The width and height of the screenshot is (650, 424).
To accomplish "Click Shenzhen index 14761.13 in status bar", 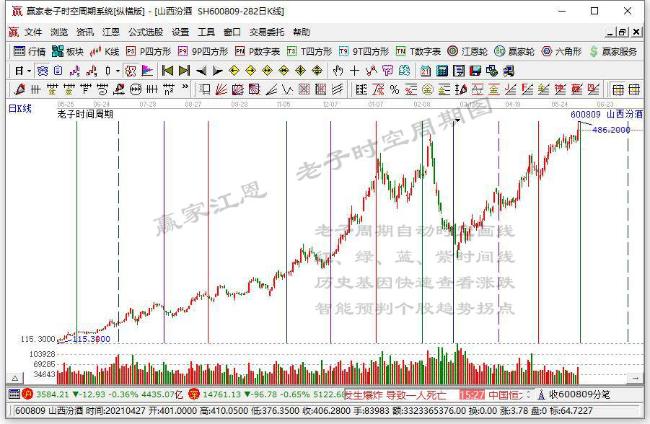I will [x=221, y=394].
